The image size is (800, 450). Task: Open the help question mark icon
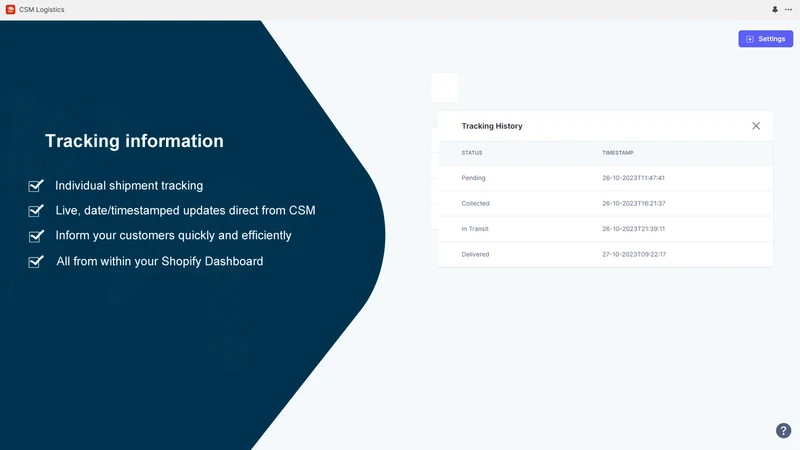[x=783, y=431]
